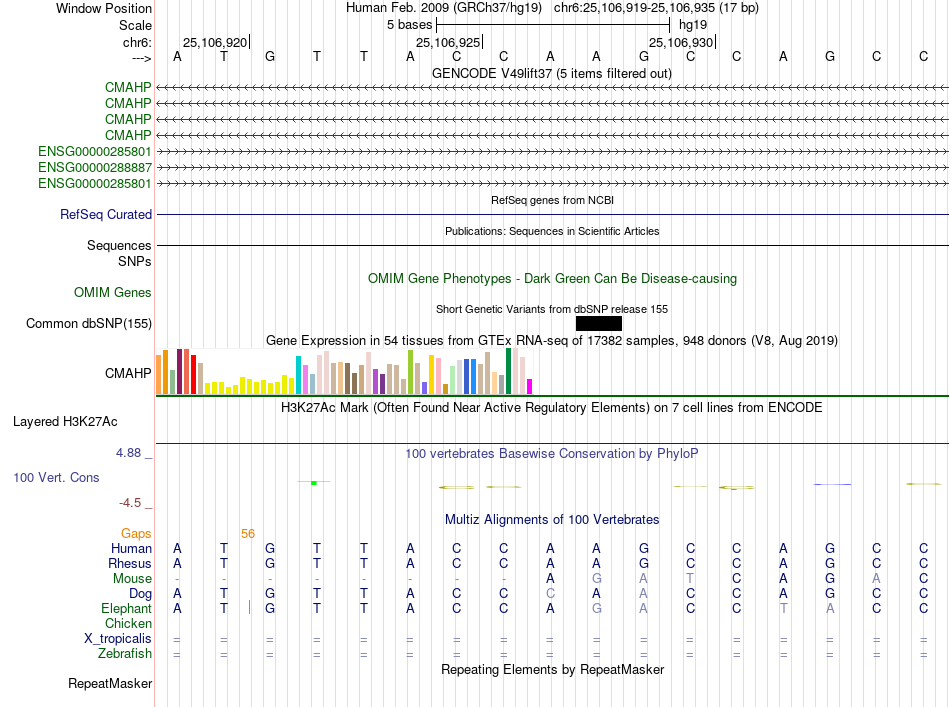
Task: Click the OMIM Genes label
Action: (112, 293)
